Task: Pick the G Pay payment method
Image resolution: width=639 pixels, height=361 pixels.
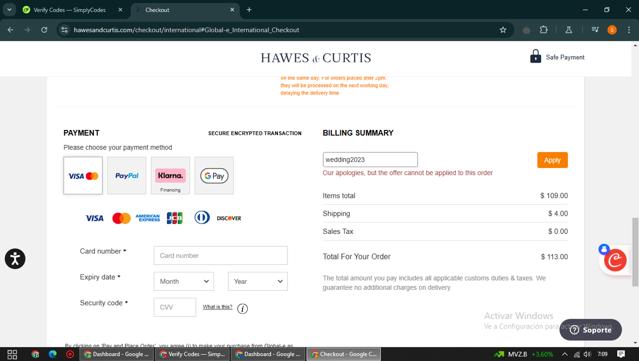Action: [x=214, y=176]
